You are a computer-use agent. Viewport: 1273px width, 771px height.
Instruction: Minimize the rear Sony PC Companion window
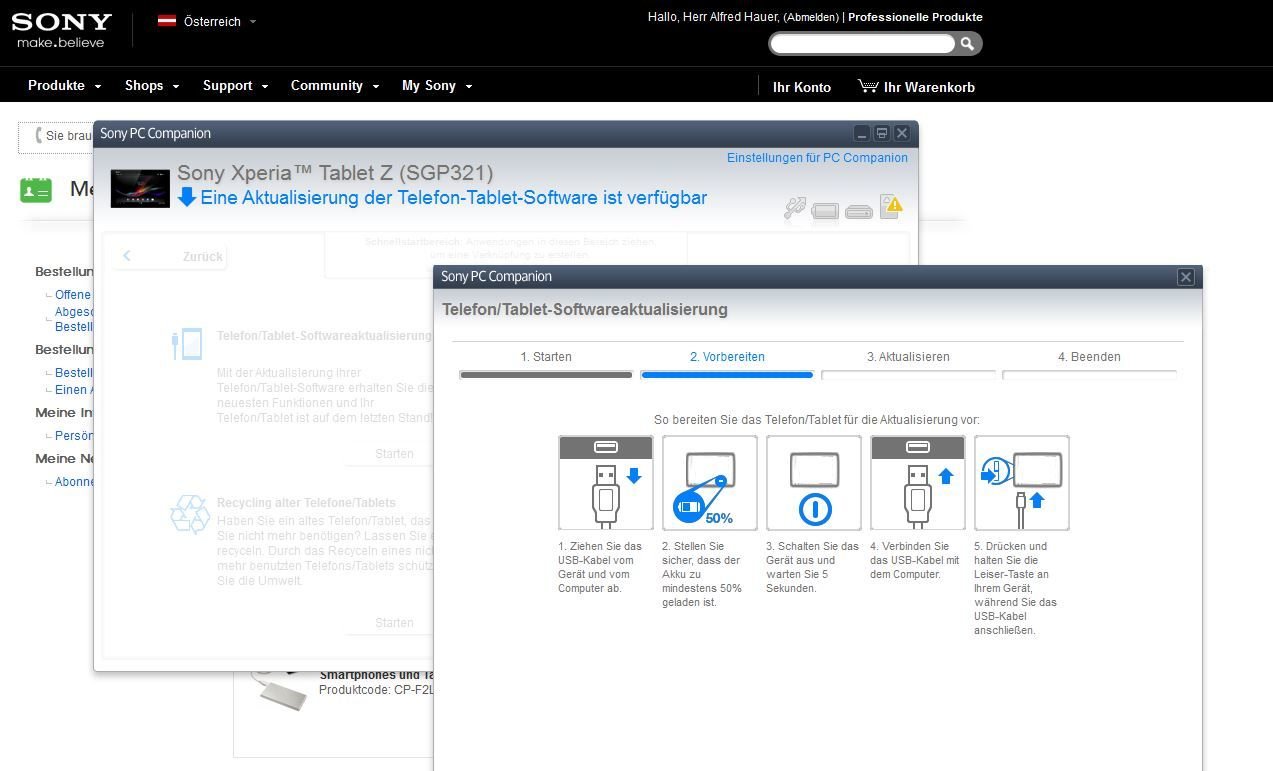(x=862, y=133)
